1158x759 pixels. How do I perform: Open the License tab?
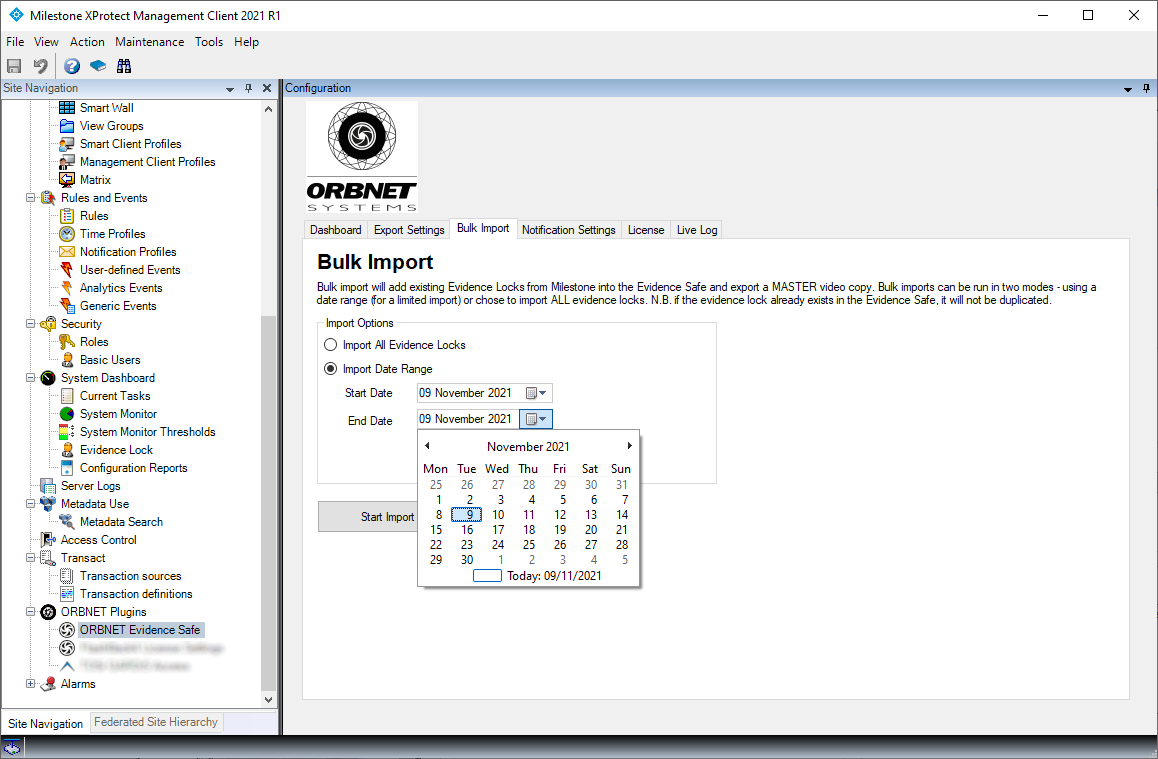(x=646, y=230)
